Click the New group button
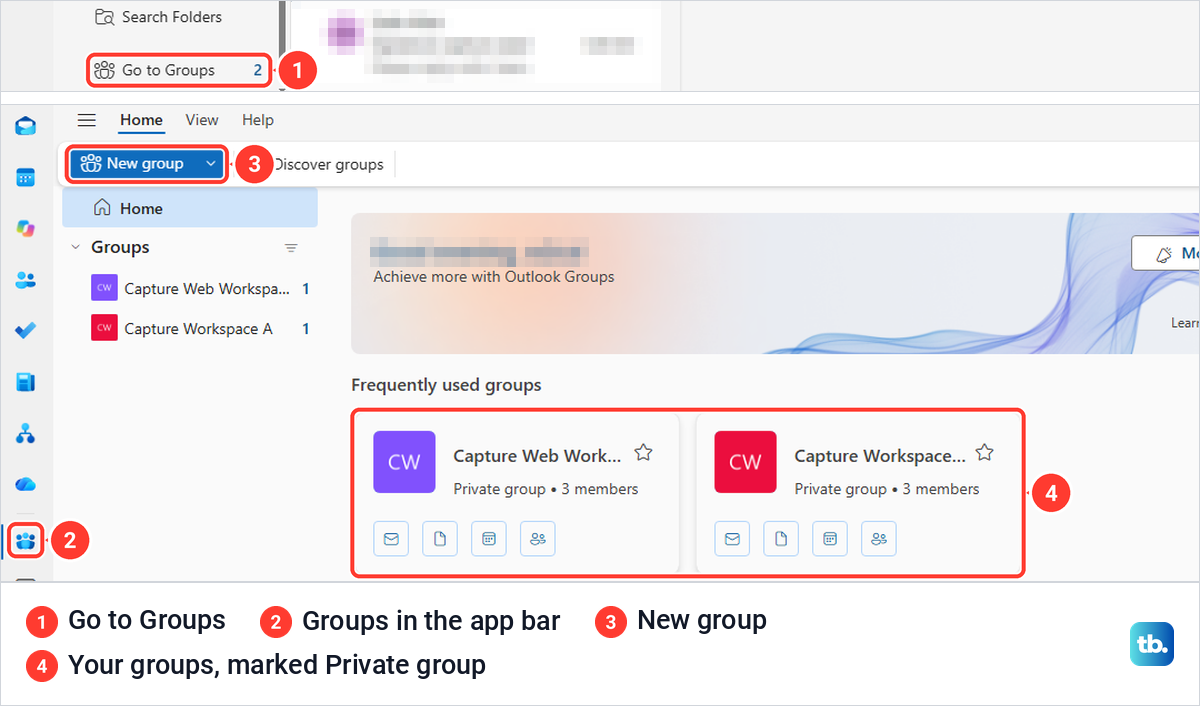1200x706 pixels. tap(133, 164)
